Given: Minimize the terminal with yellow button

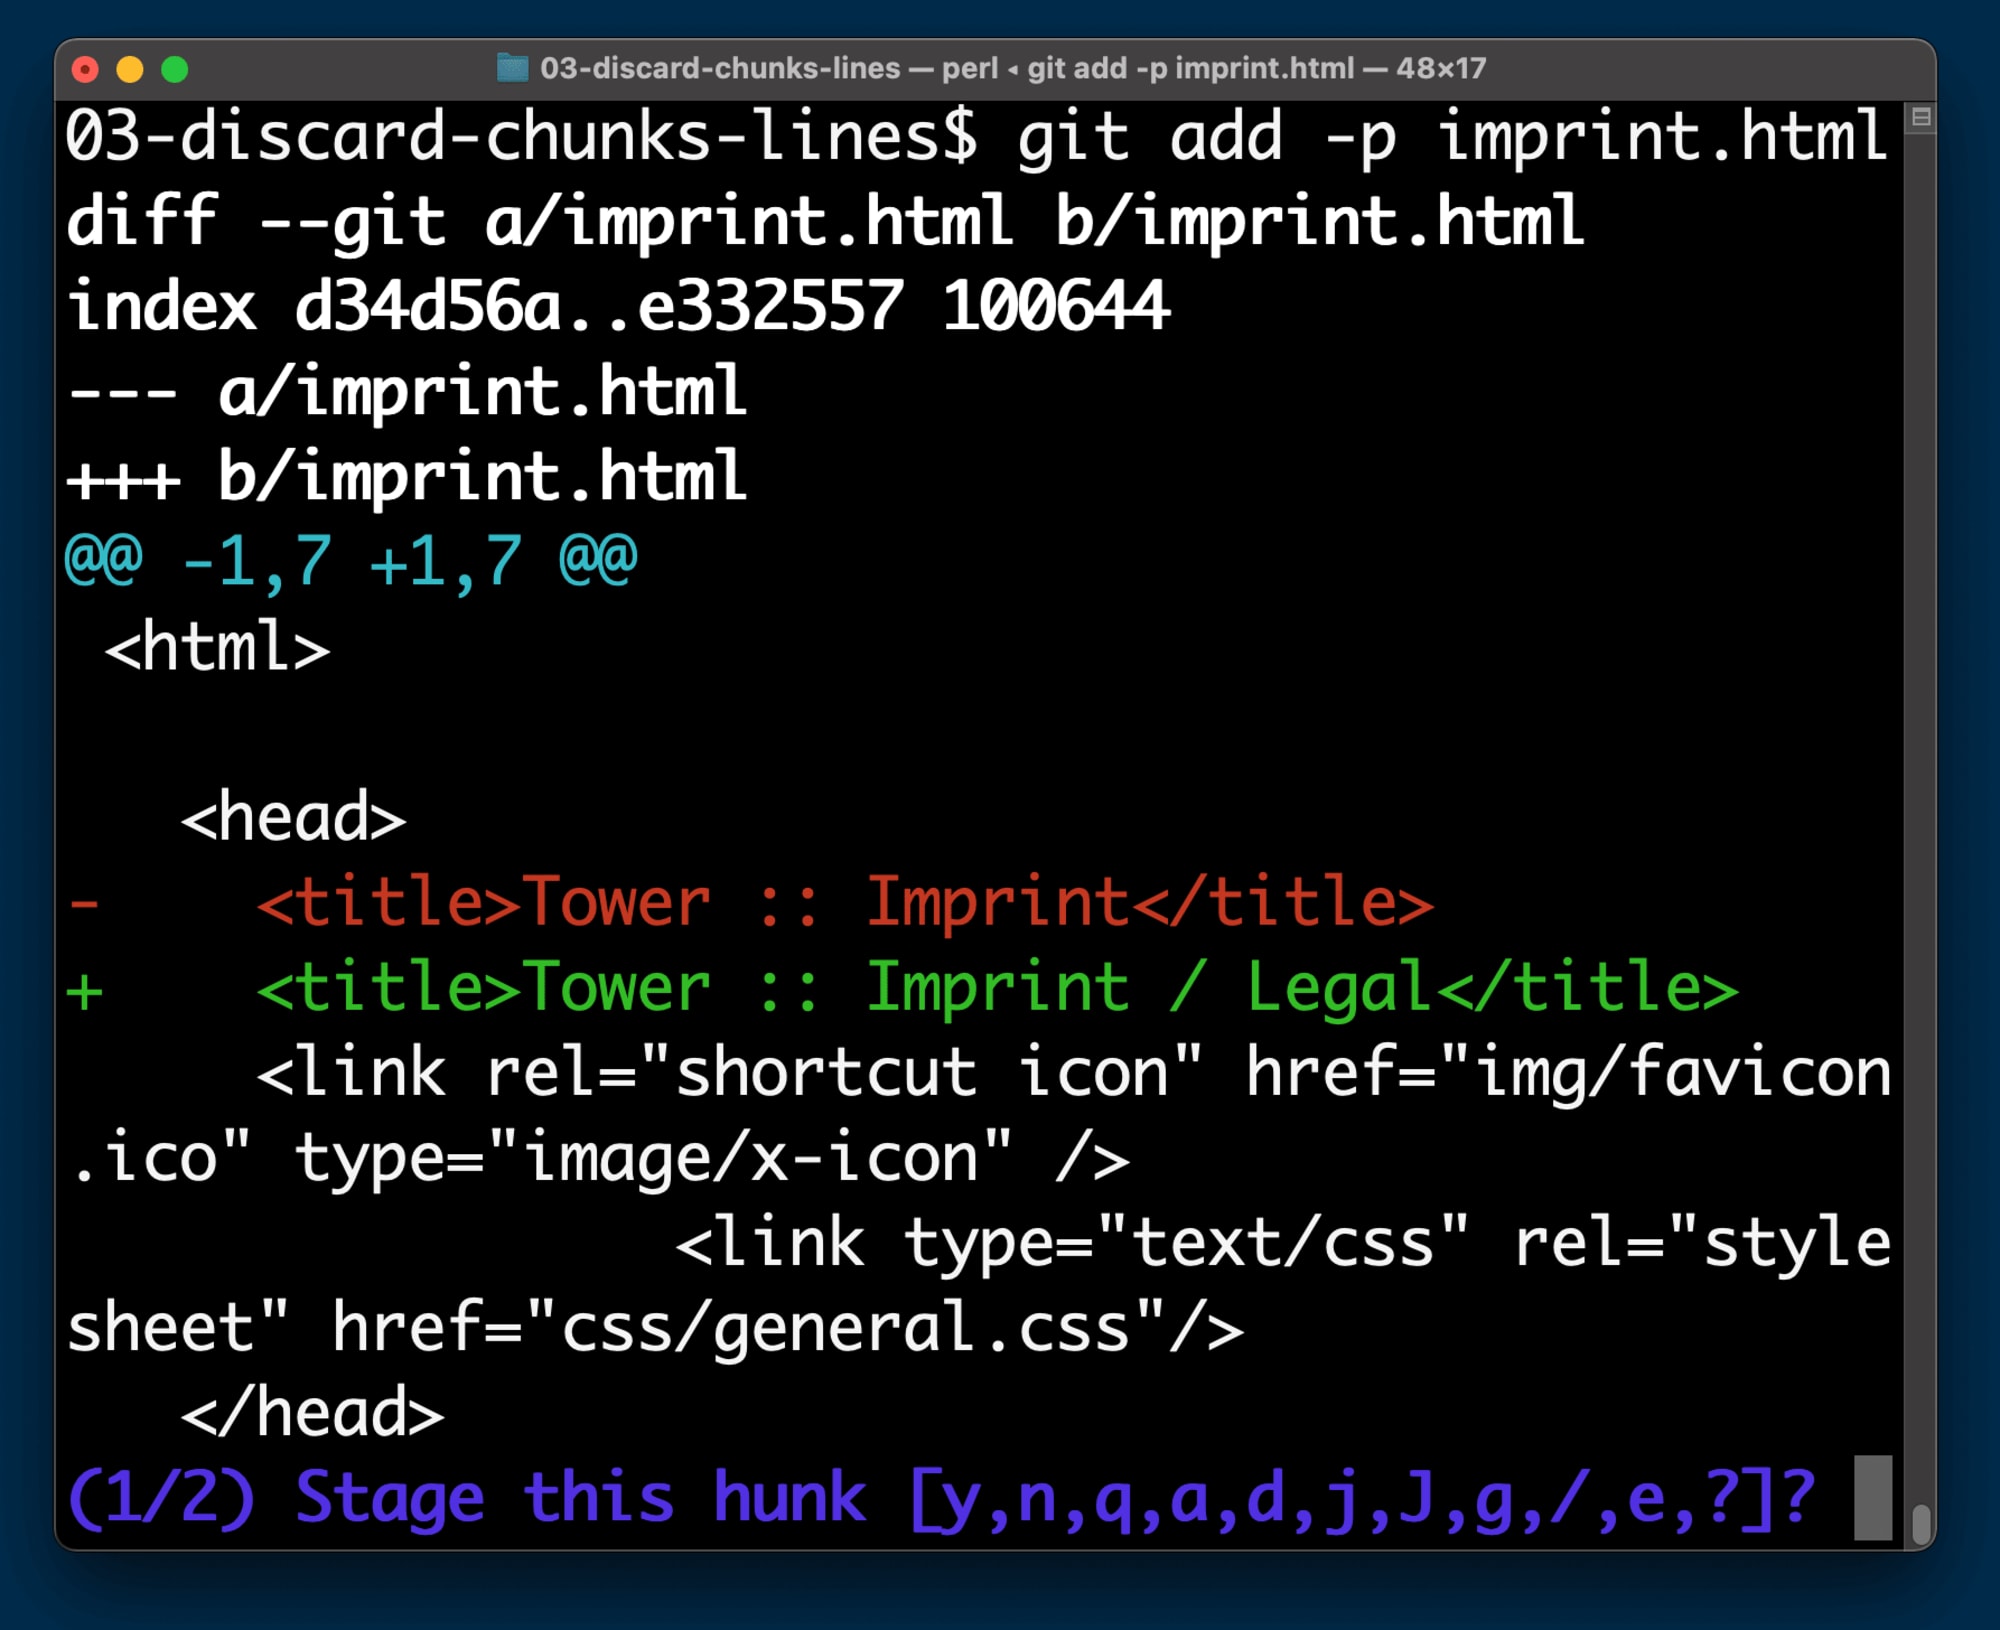Looking at the screenshot, I should [x=130, y=69].
